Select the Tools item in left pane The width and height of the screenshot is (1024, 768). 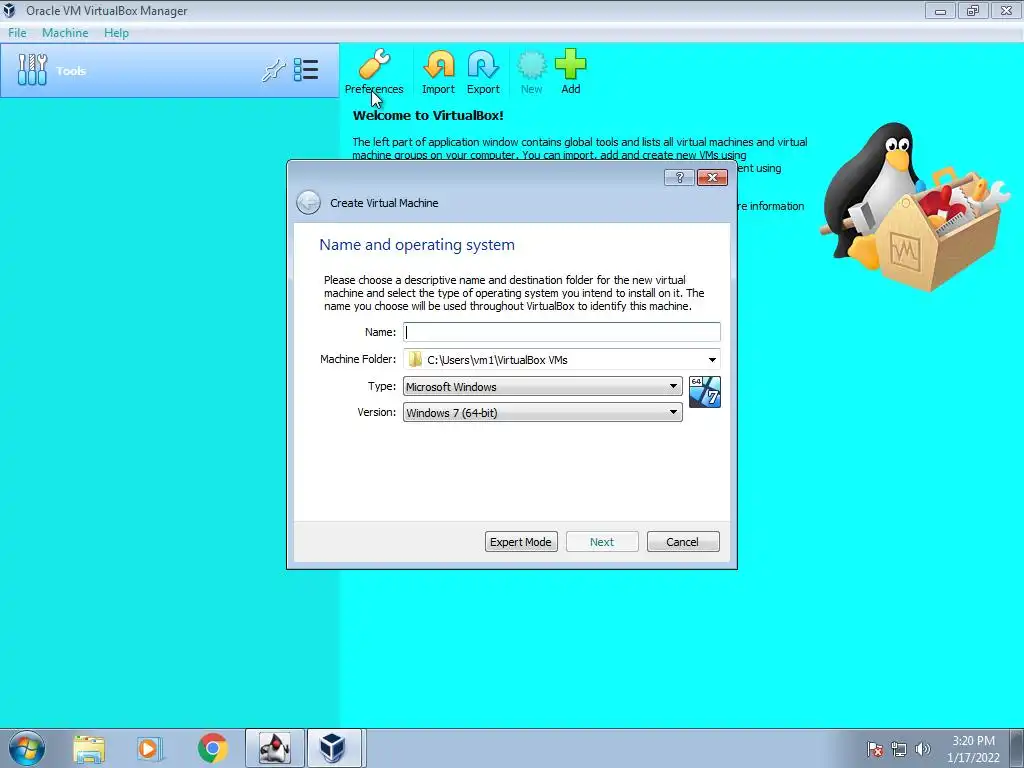170,71
